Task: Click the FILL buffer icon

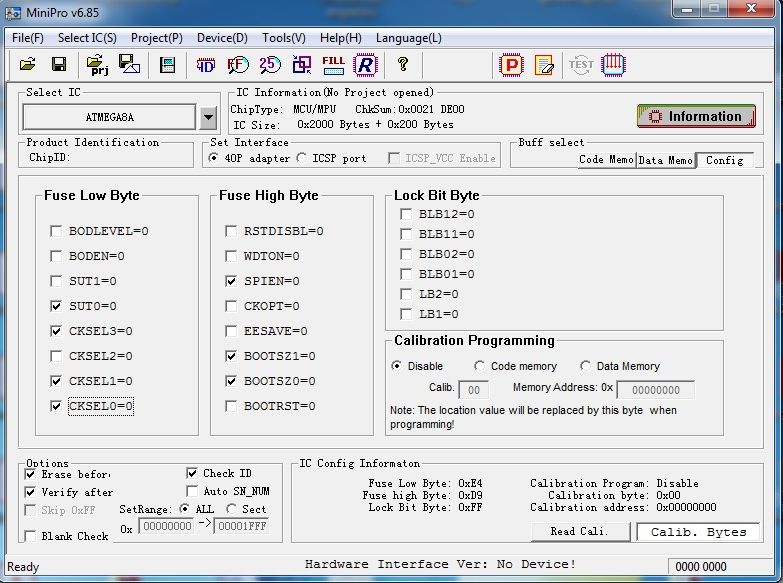Action: [x=333, y=65]
